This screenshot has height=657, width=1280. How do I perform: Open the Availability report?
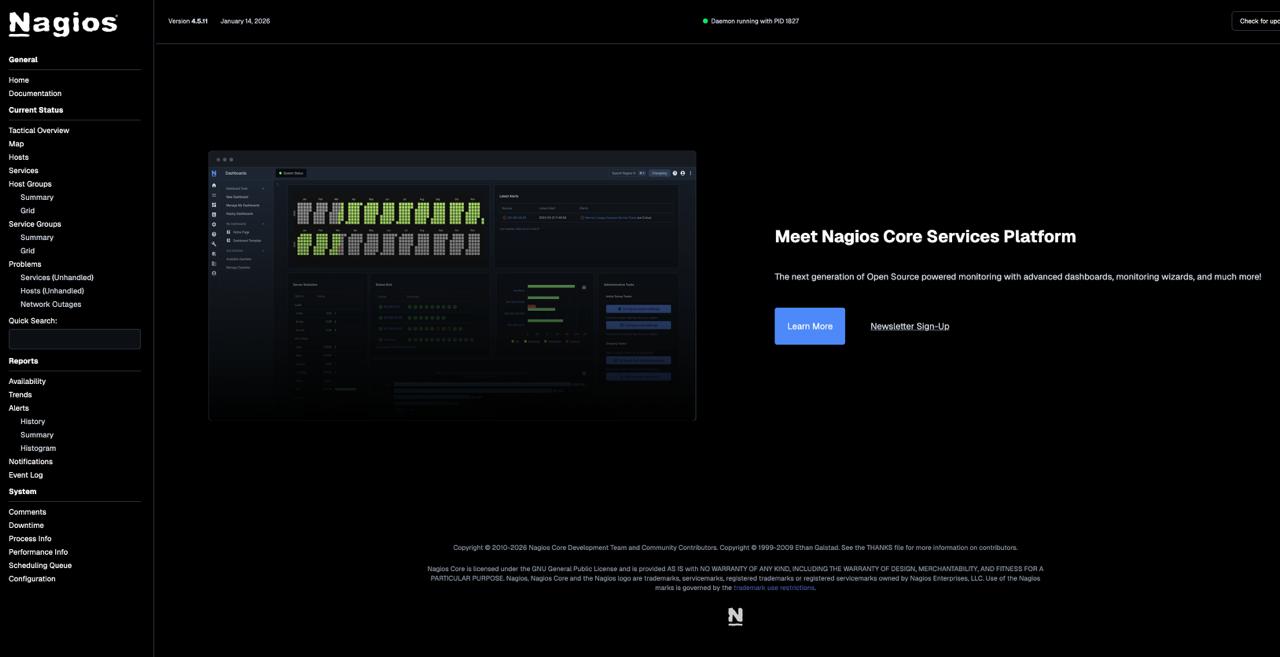[27, 381]
